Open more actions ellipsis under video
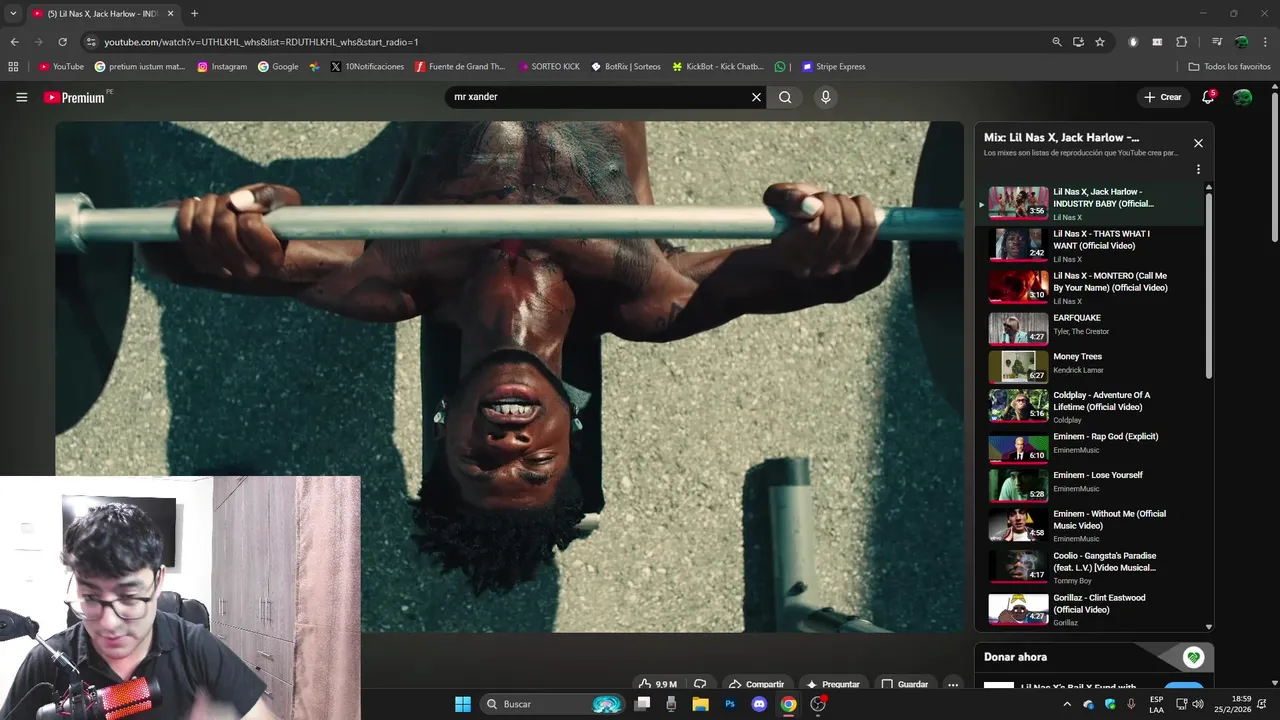This screenshot has width=1280, height=720. point(953,685)
